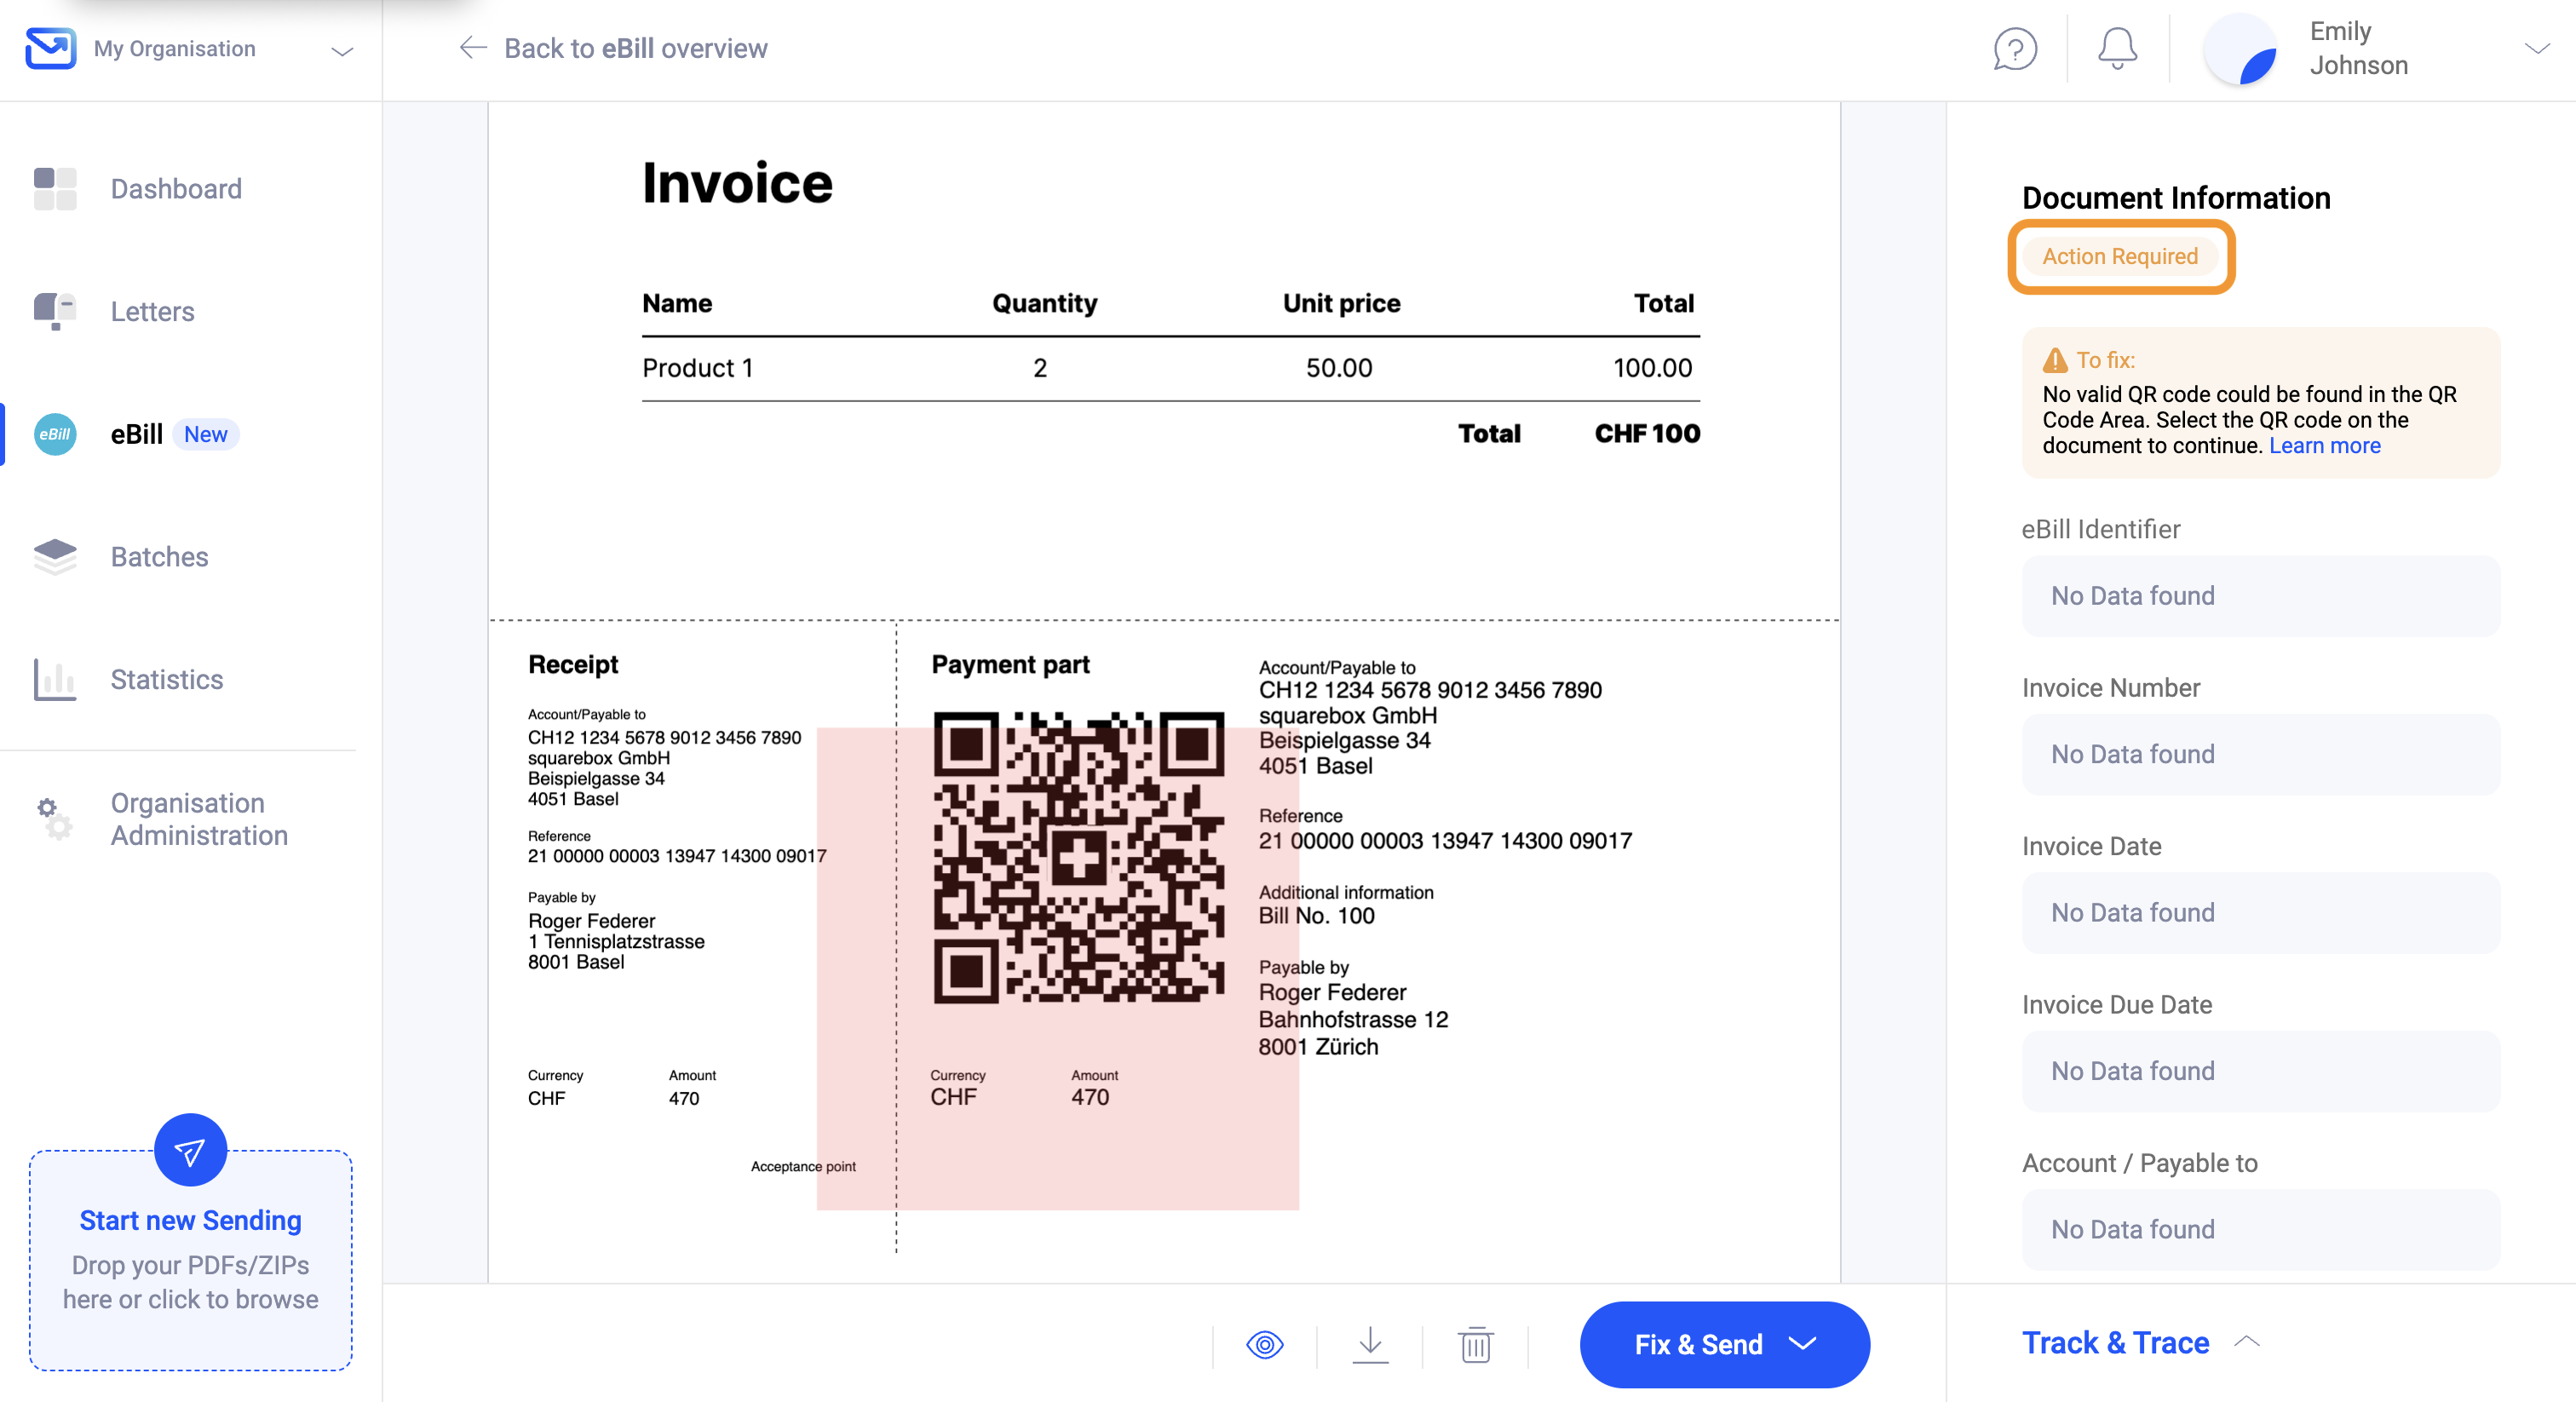The image size is (2576, 1402).
Task: Navigate to Batches
Action: (159, 557)
